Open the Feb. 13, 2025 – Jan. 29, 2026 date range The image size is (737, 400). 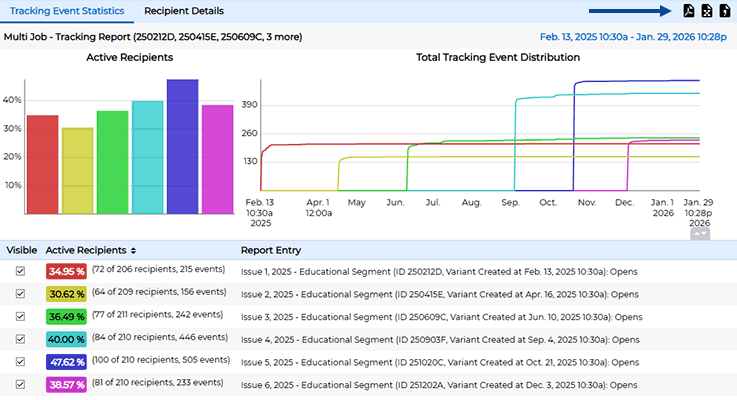(x=633, y=37)
